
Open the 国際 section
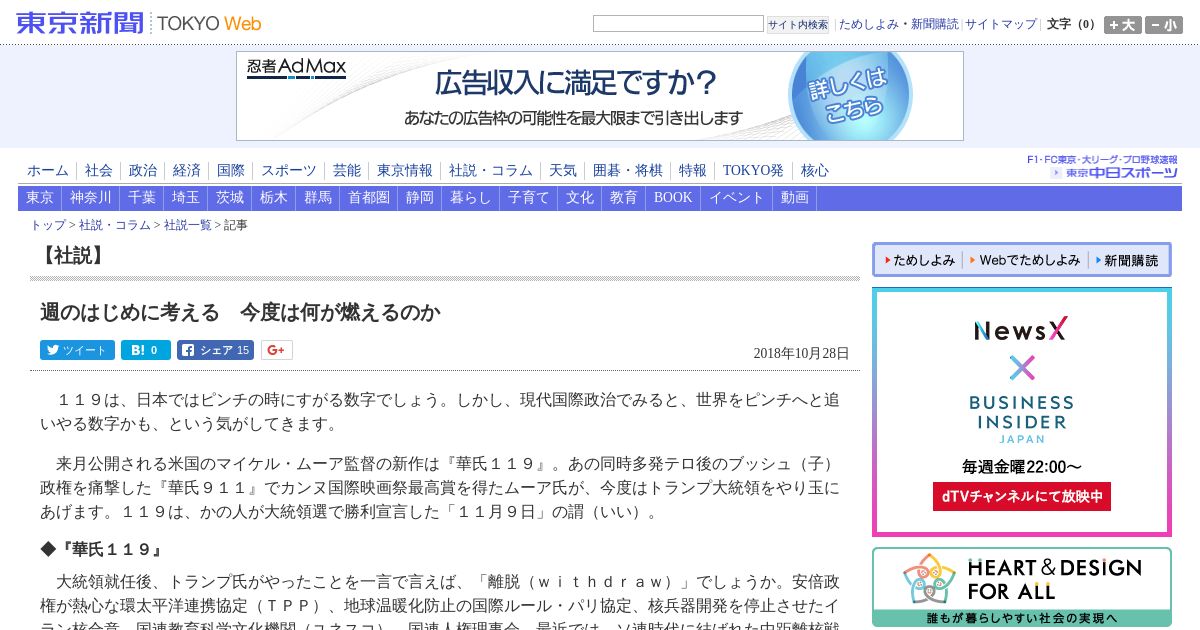[x=230, y=171]
